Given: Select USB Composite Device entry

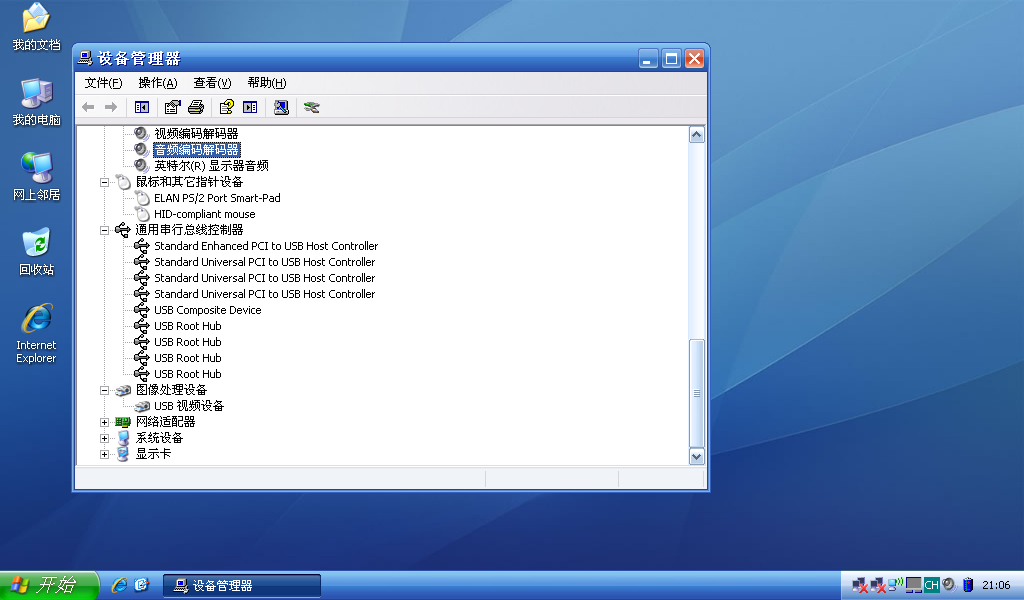Looking at the screenshot, I should (207, 310).
